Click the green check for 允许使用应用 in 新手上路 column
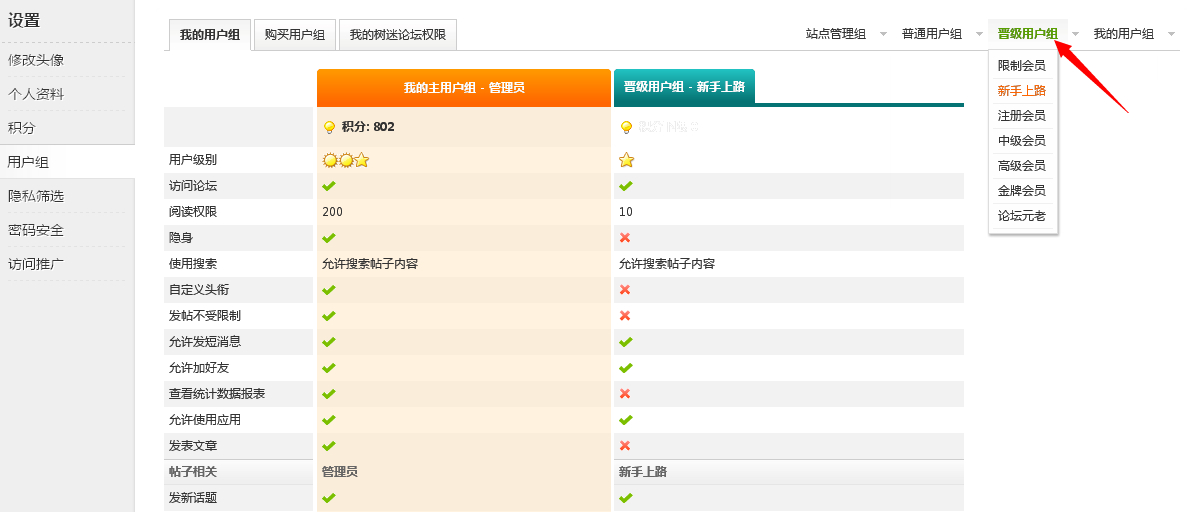The height and width of the screenshot is (512, 1187). (625, 420)
